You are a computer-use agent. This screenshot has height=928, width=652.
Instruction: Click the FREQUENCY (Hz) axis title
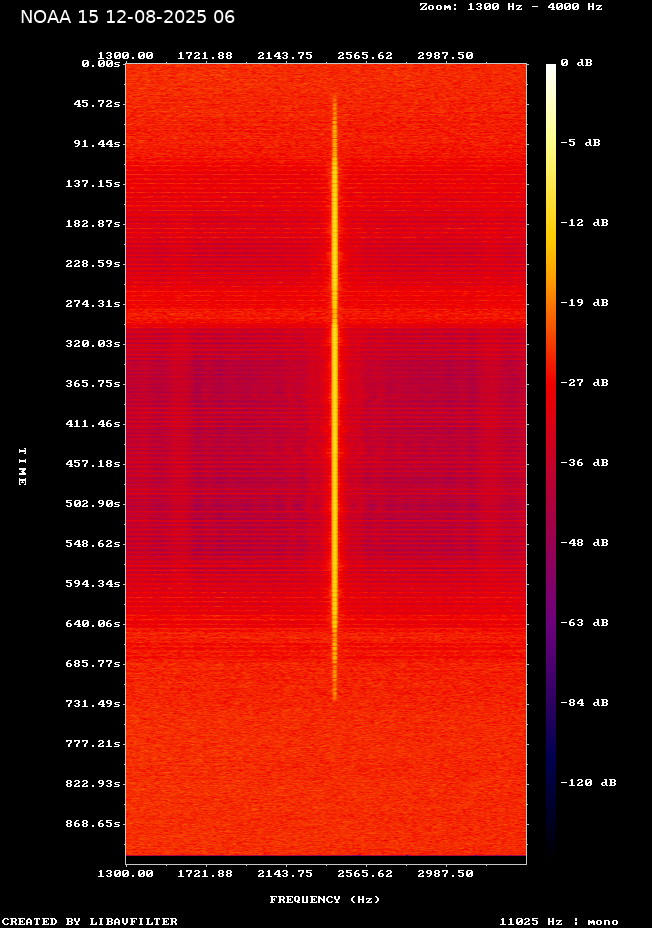[325, 900]
